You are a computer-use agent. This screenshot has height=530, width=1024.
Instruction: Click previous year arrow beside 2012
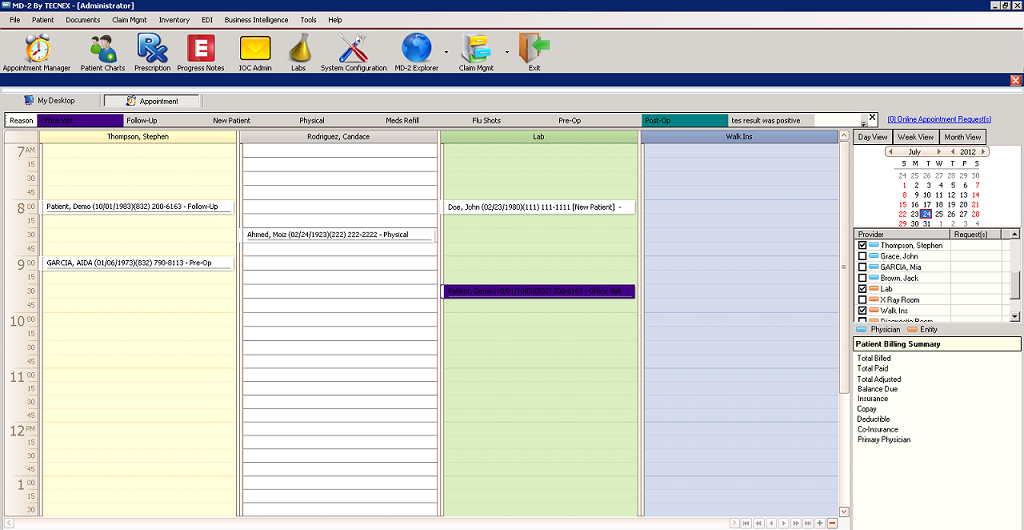pos(953,151)
